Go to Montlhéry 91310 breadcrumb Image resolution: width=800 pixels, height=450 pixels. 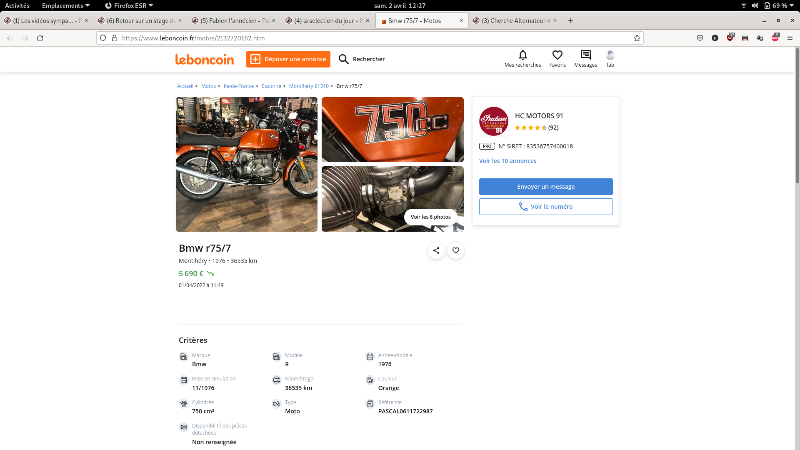click(309, 86)
